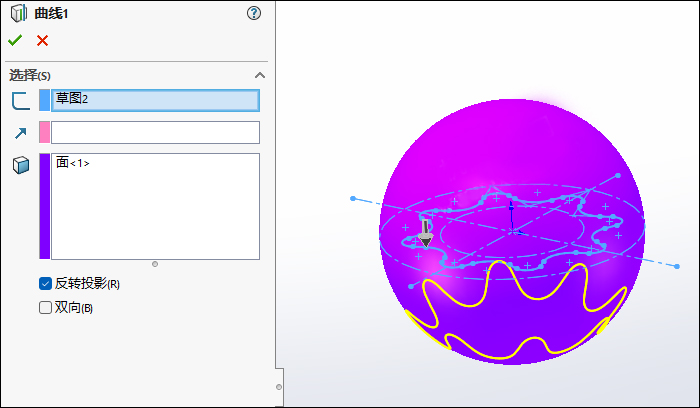Enable the 双向 checkbox
The width and height of the screenshot is (700, 408).
(x=45, y=308)
